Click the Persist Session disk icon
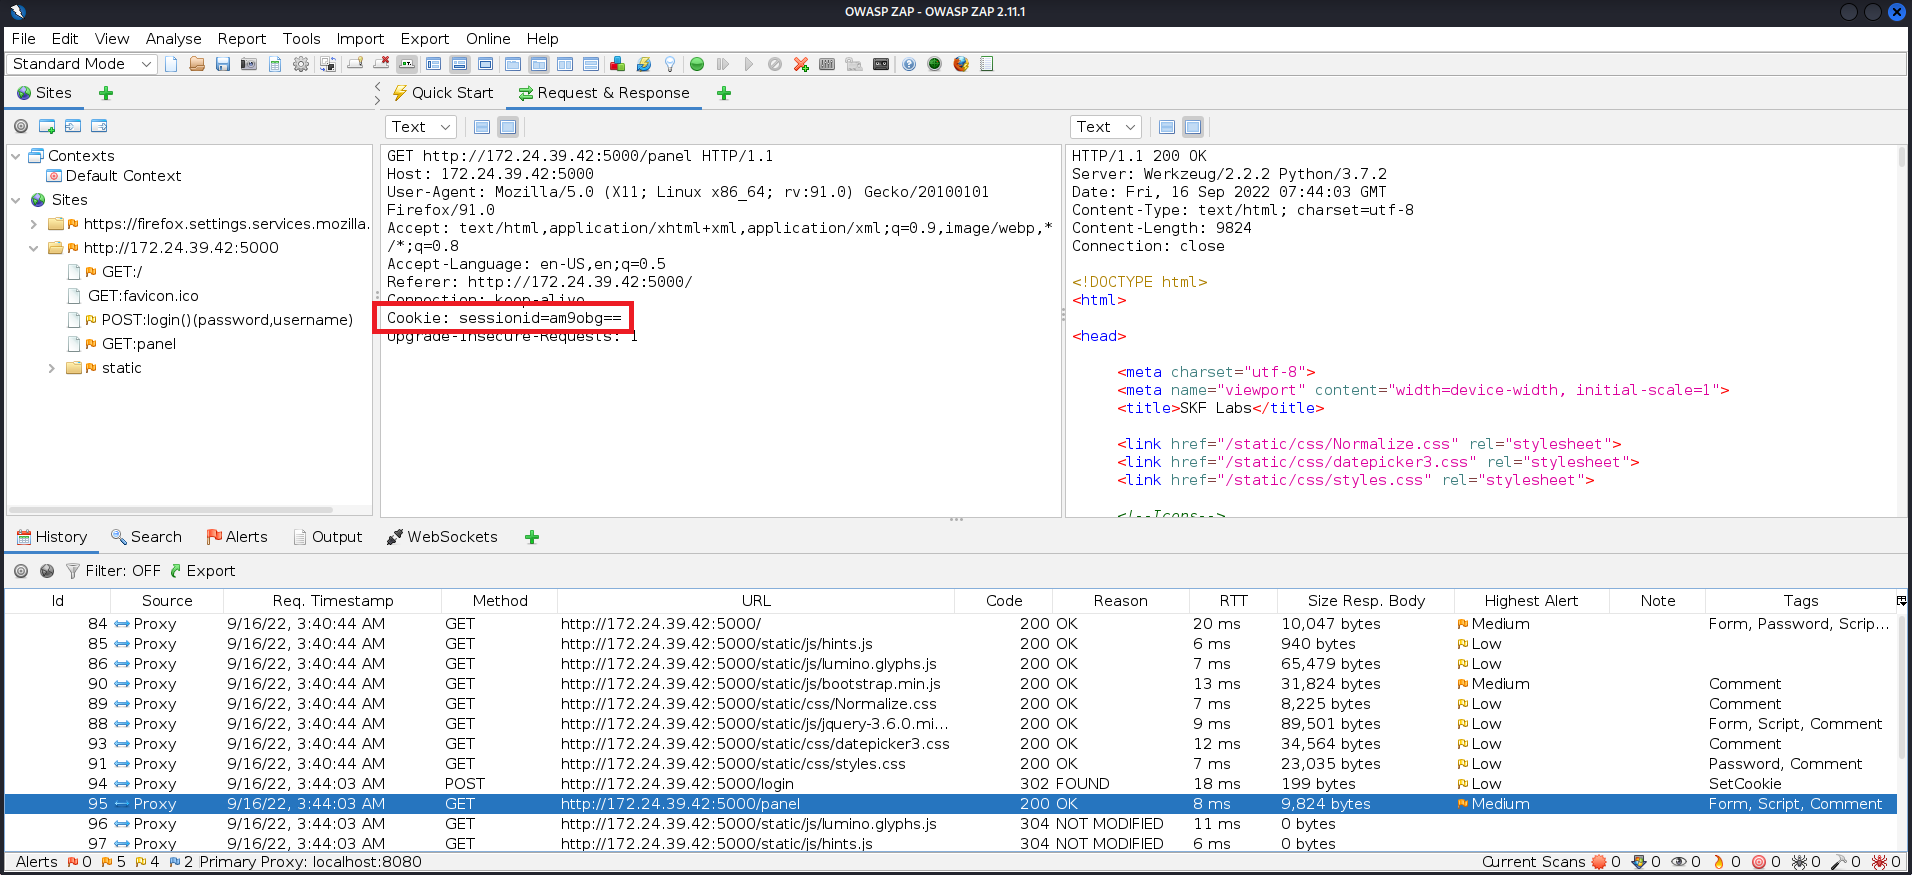The height and width of the screenshot is (875, 1912). click(223, 64)
